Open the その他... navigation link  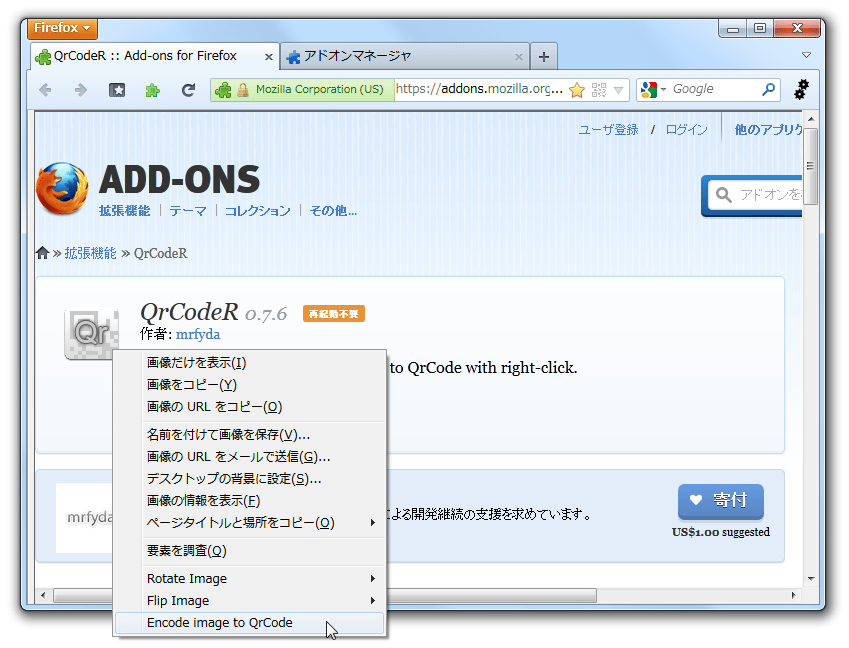coord(333,211)
